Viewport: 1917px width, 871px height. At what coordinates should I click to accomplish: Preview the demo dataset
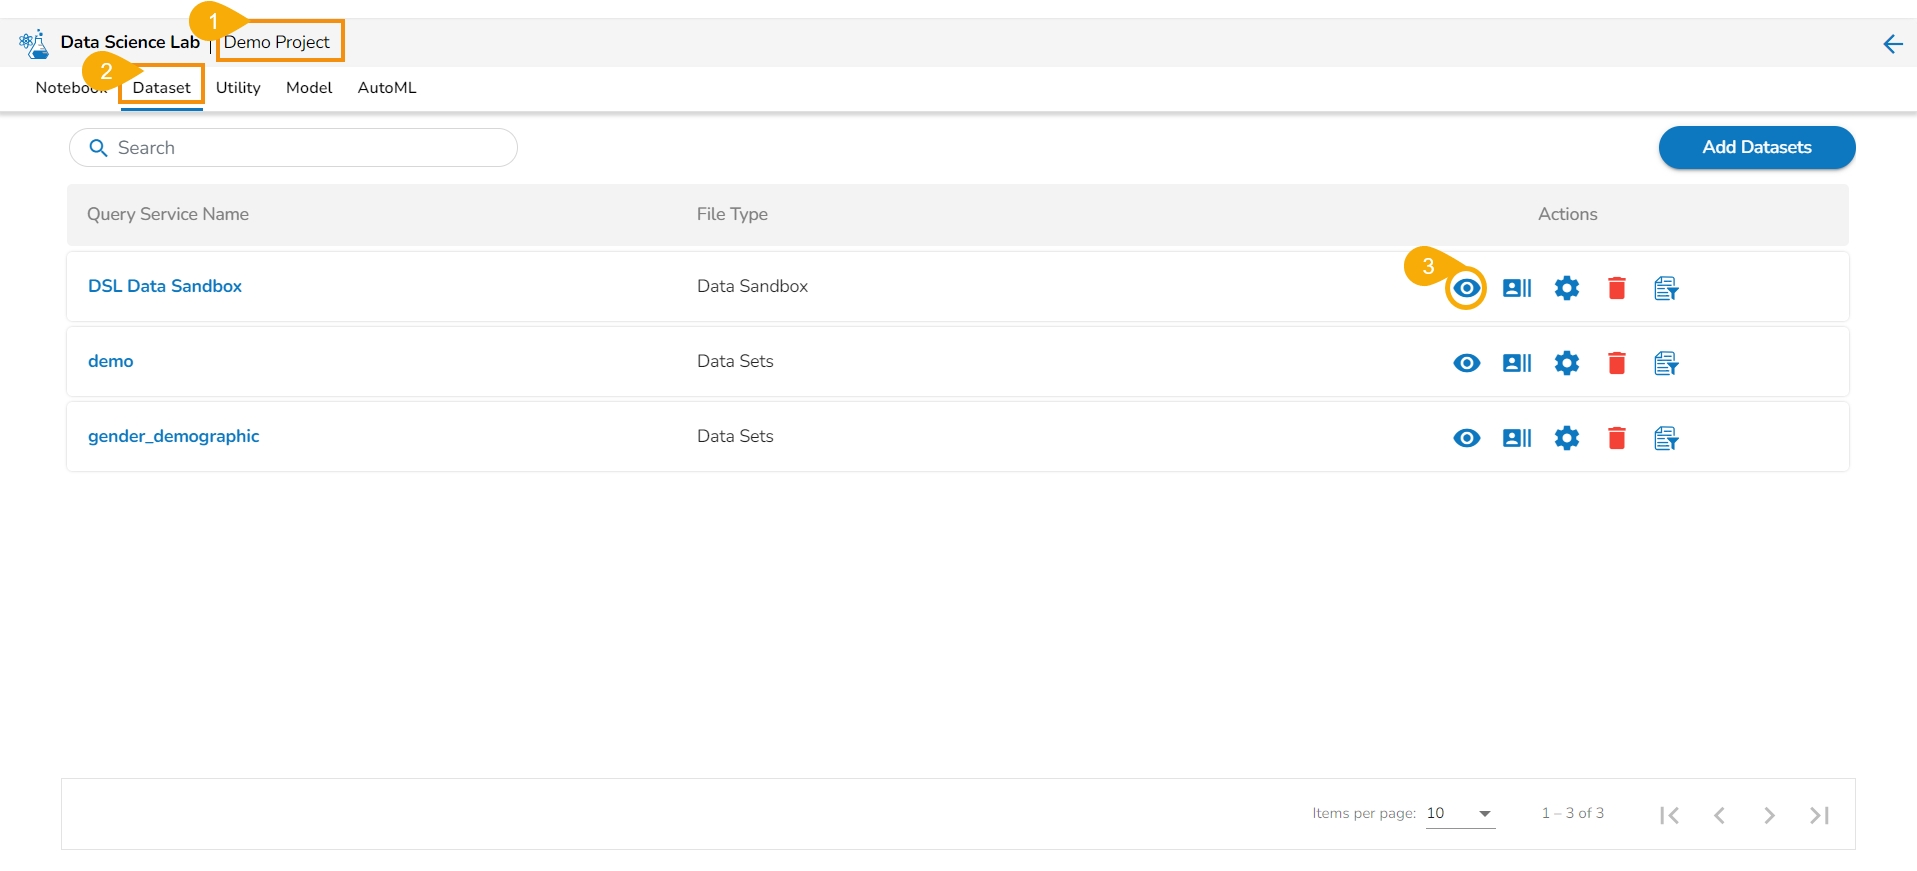click(1466, 363)
